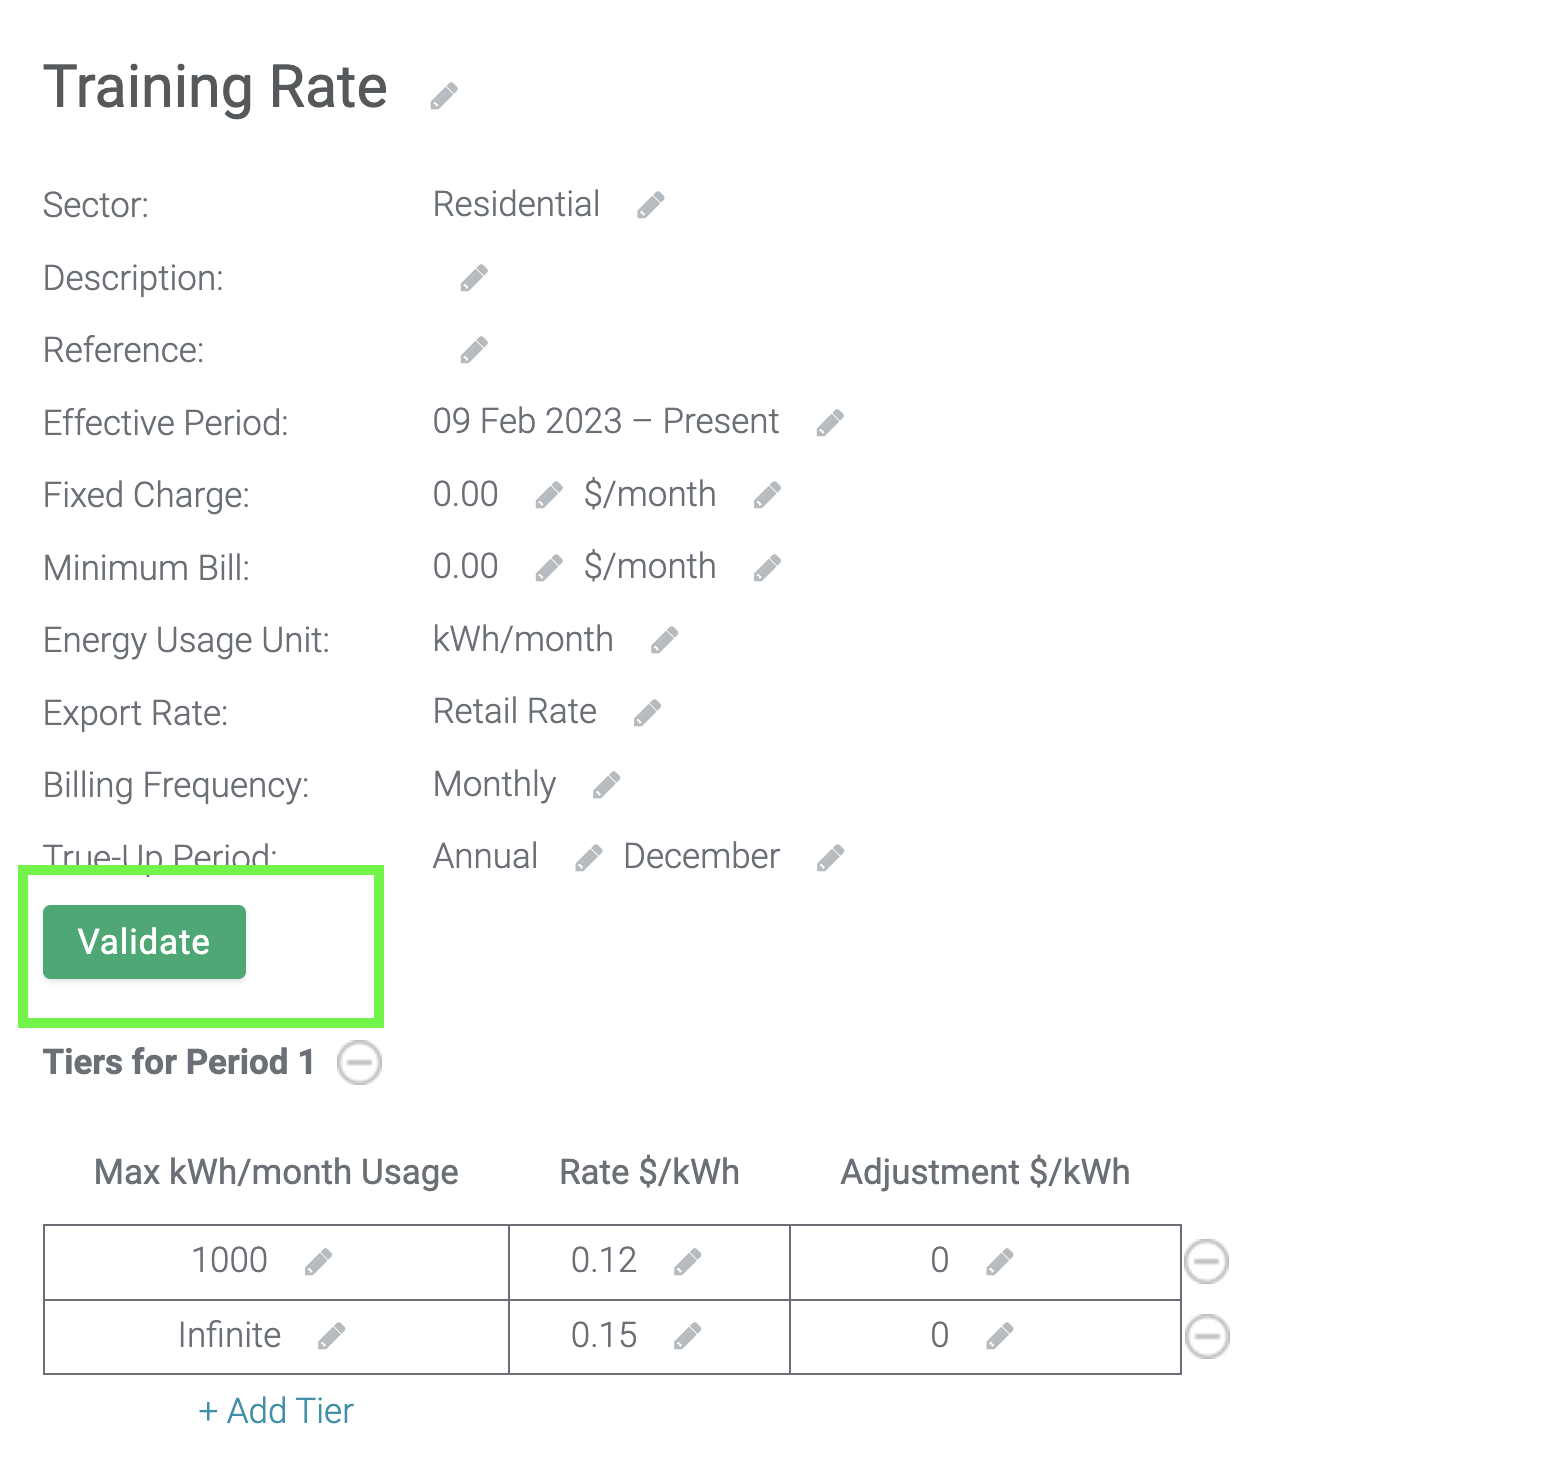Edit the Export Rate setting

pyautogui.click(x=647, y=712)
